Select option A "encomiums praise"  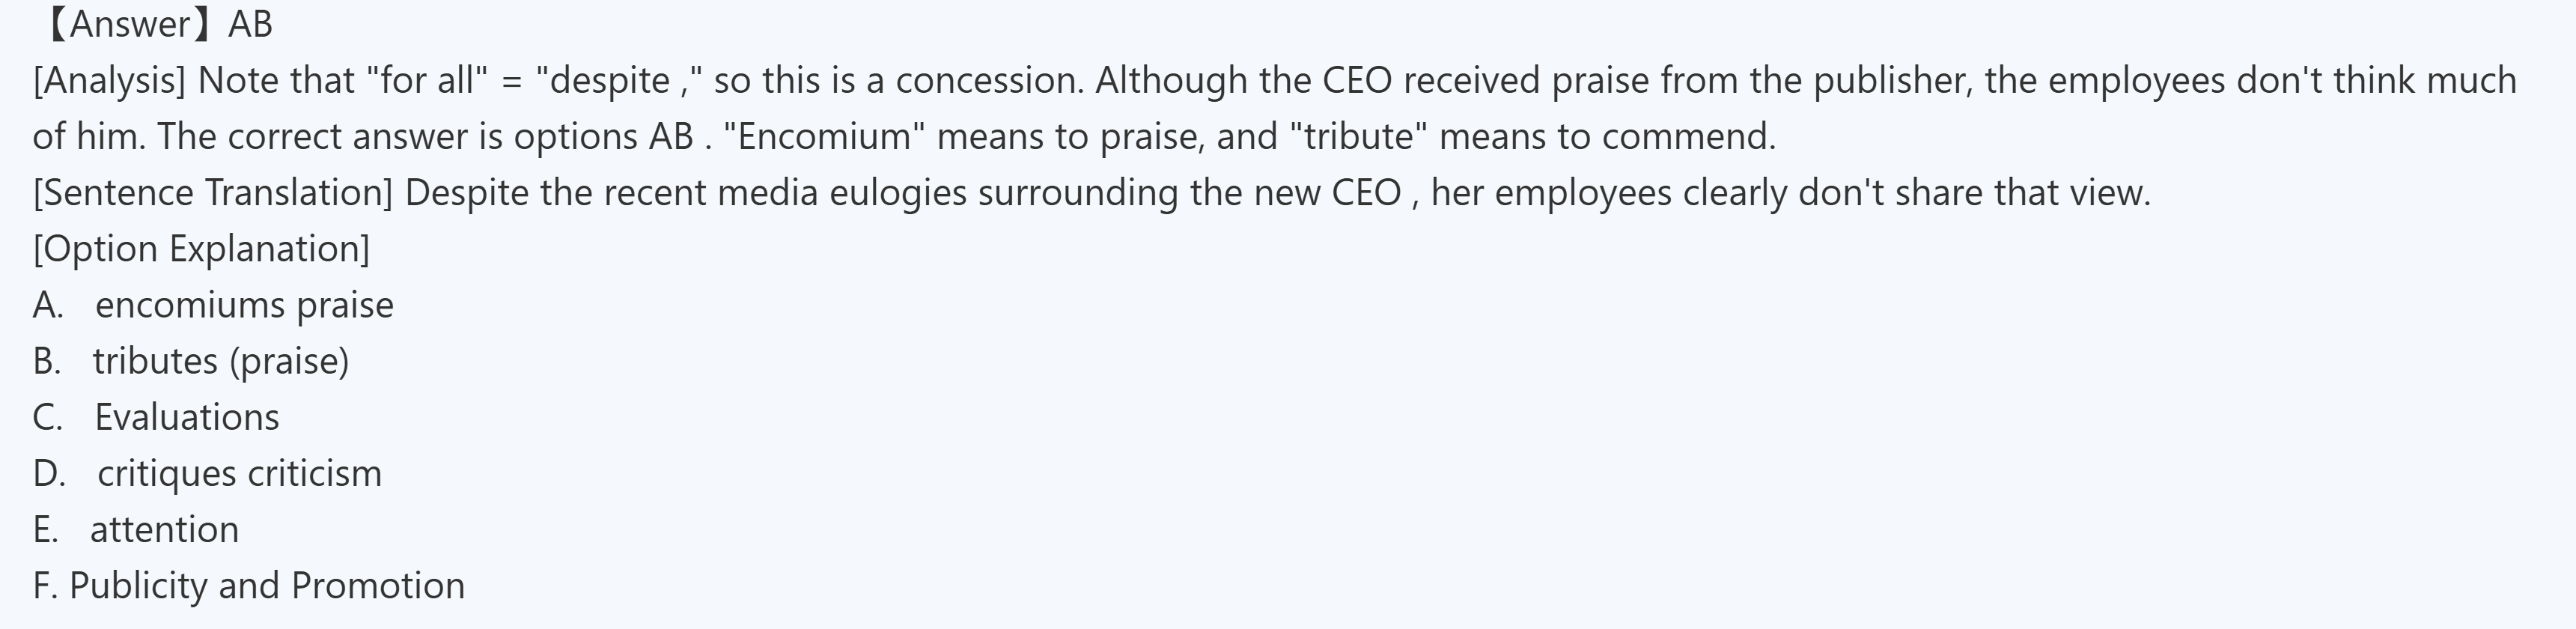tap(243, 305)
